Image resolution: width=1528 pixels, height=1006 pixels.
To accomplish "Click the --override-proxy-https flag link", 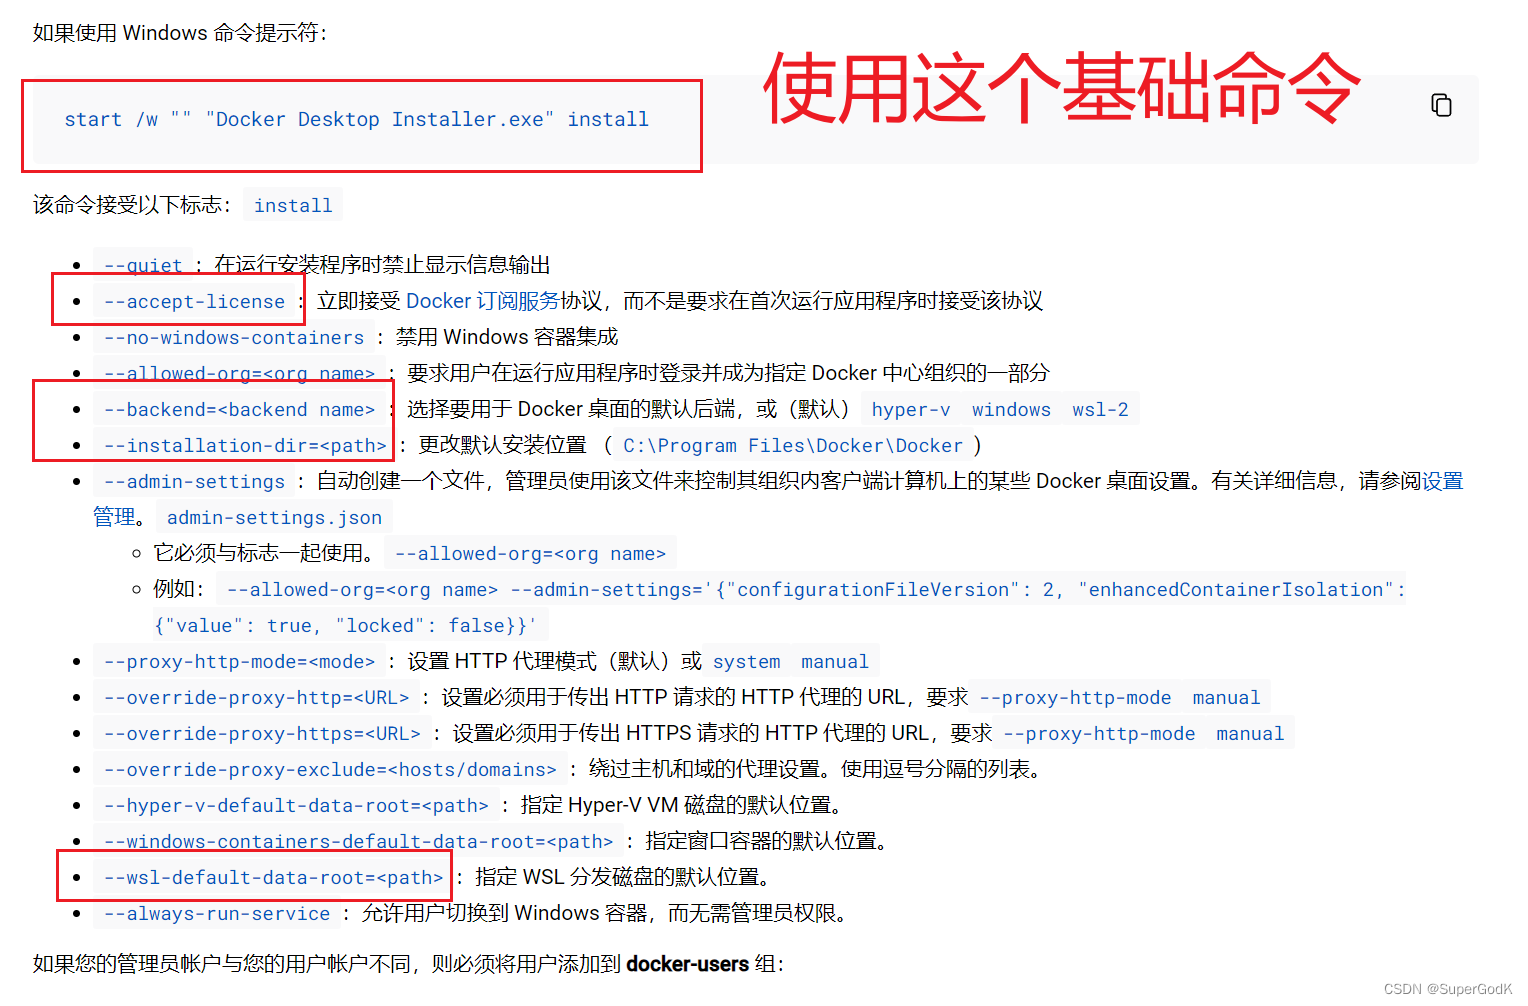I will (262, 733).
